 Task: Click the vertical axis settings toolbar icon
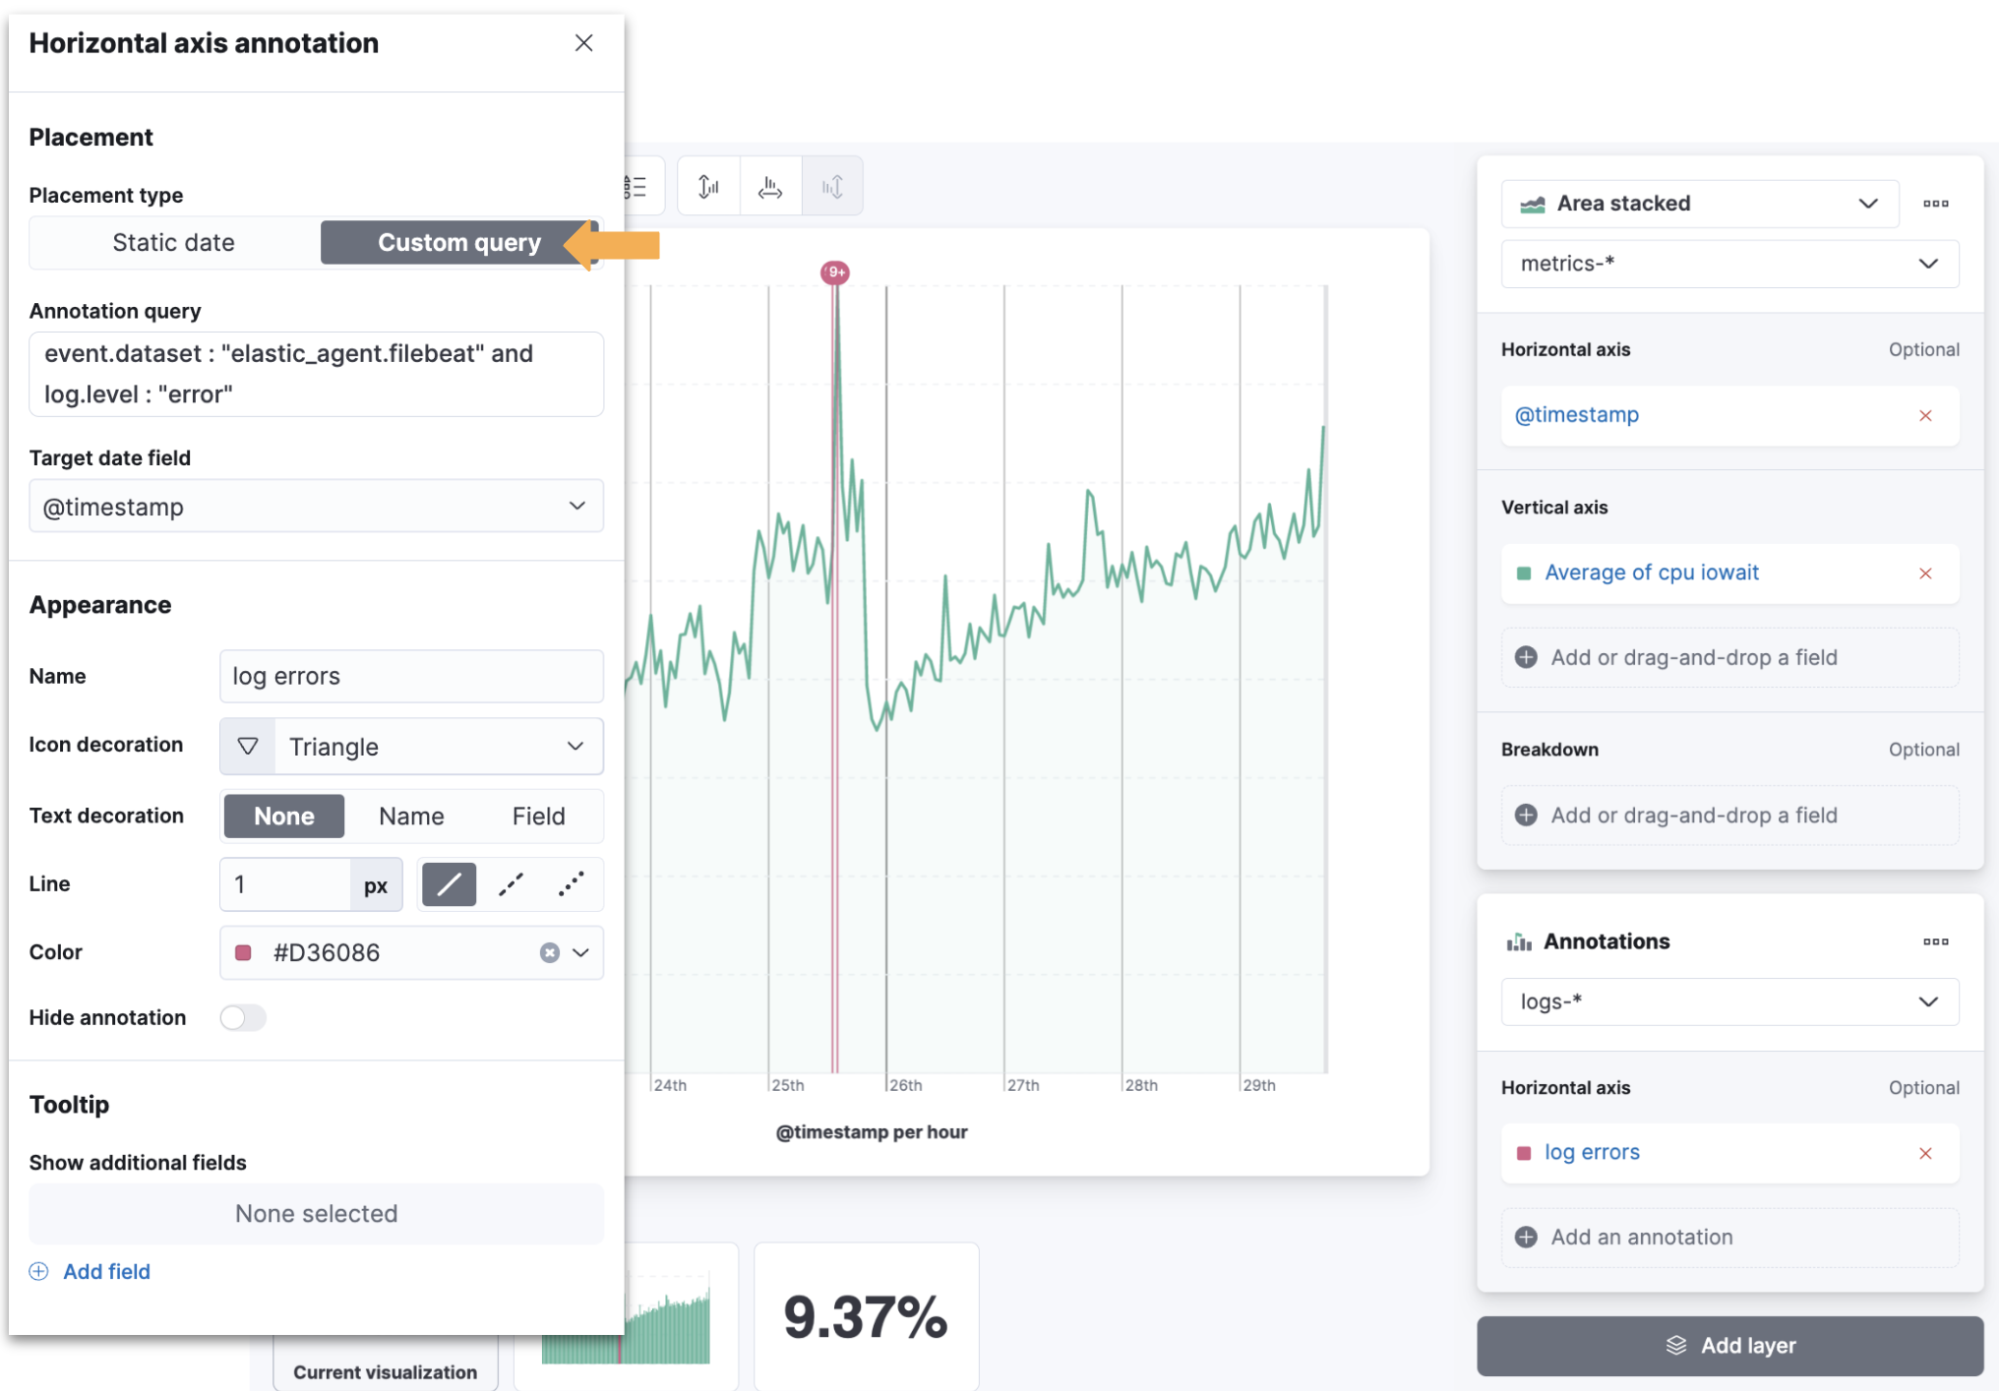(x=707, y=185)
